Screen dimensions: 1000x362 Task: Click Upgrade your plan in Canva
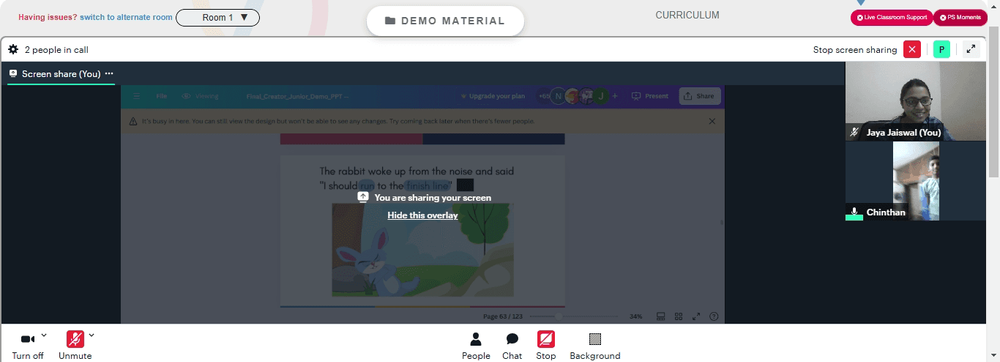[x=492, y=96]
